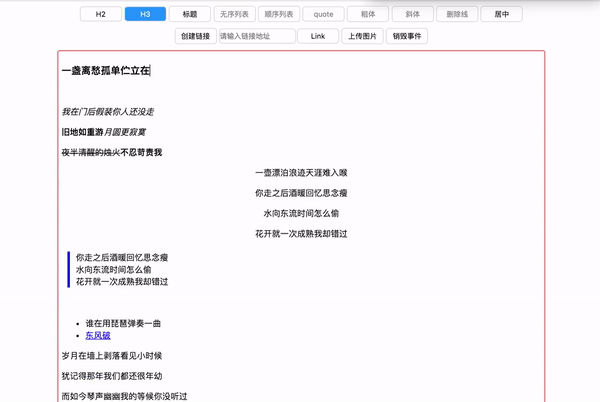This screenshot has width=600, height=402.
Task: Focus the 请输入链接地址 link address field
Action: [257, 36]
